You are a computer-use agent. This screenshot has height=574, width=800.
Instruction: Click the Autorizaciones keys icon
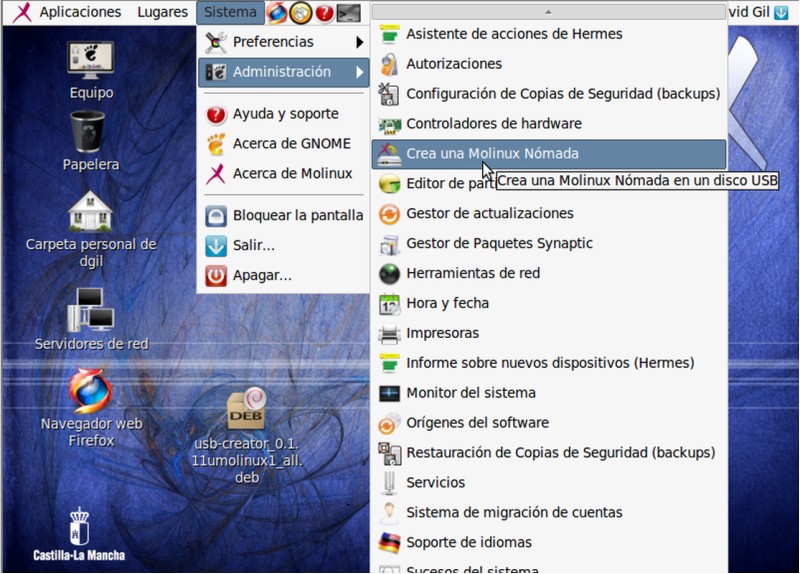389,64
